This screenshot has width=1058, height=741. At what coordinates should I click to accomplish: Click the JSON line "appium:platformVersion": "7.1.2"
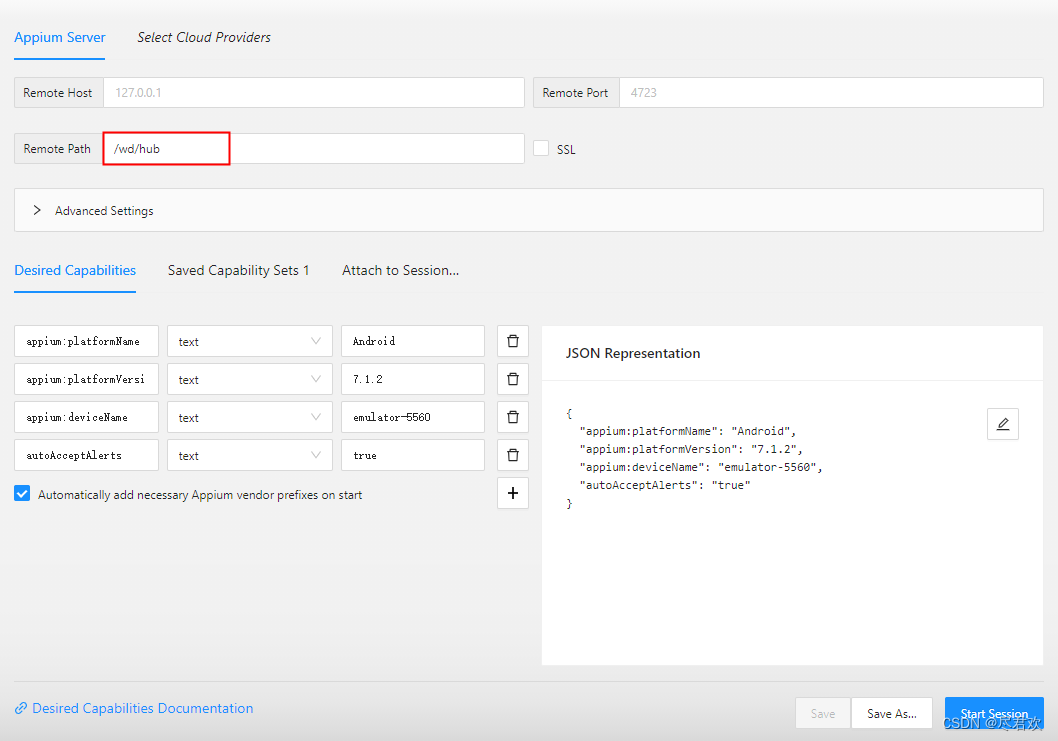(x=691, y=449)
